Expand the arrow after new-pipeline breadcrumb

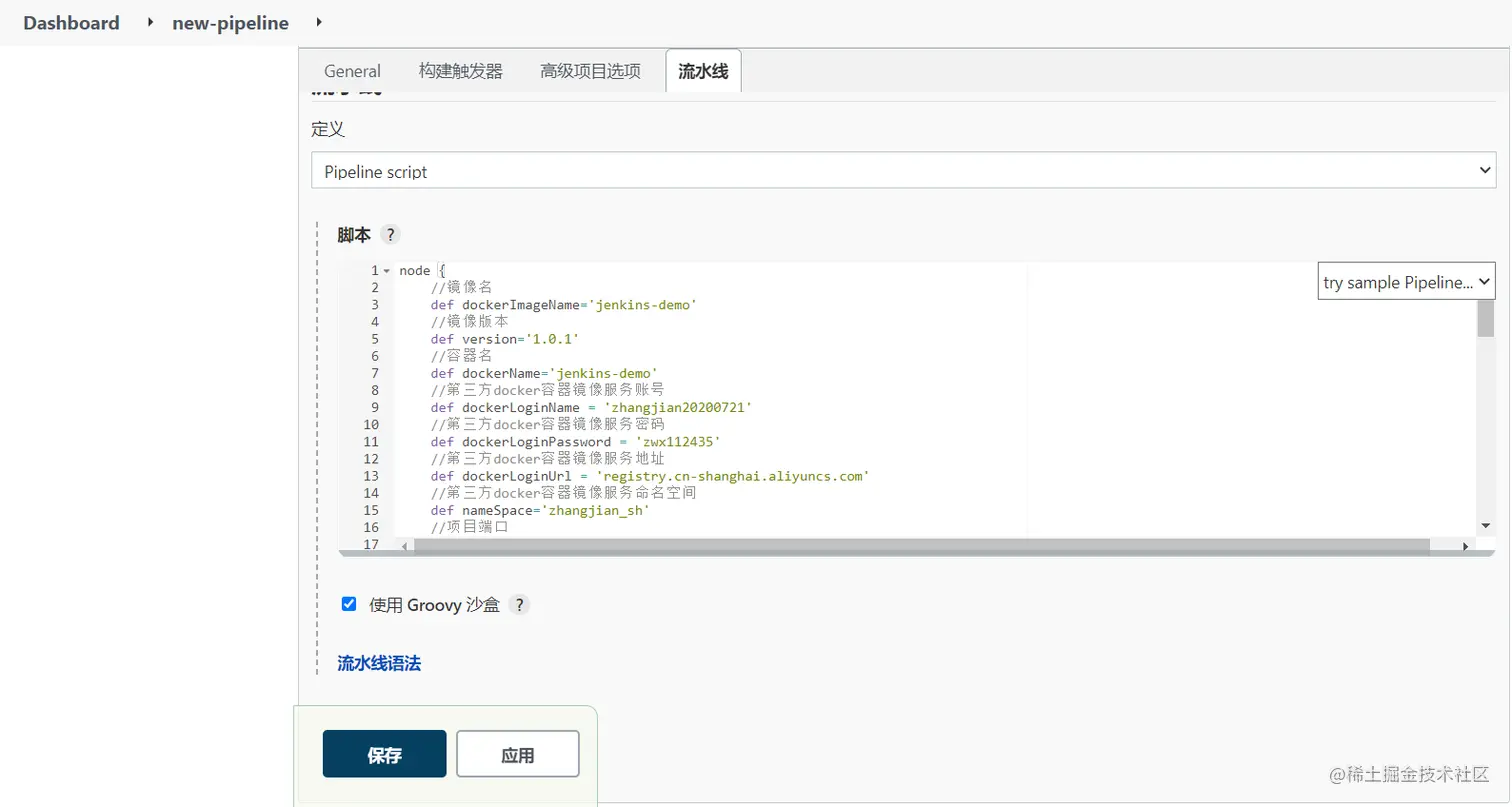tap(318, 22)
